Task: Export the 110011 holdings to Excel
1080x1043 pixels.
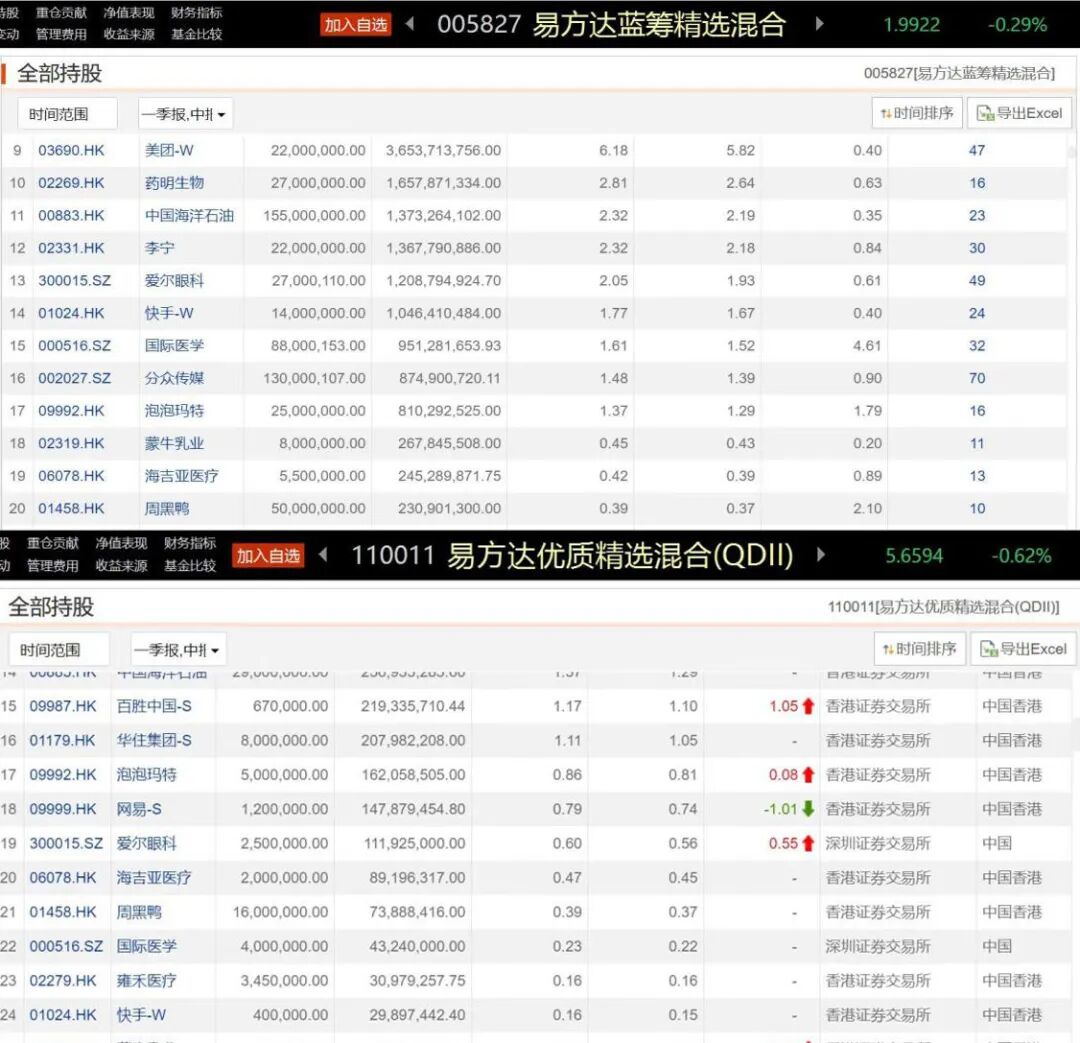Action: click(1024, 649)
